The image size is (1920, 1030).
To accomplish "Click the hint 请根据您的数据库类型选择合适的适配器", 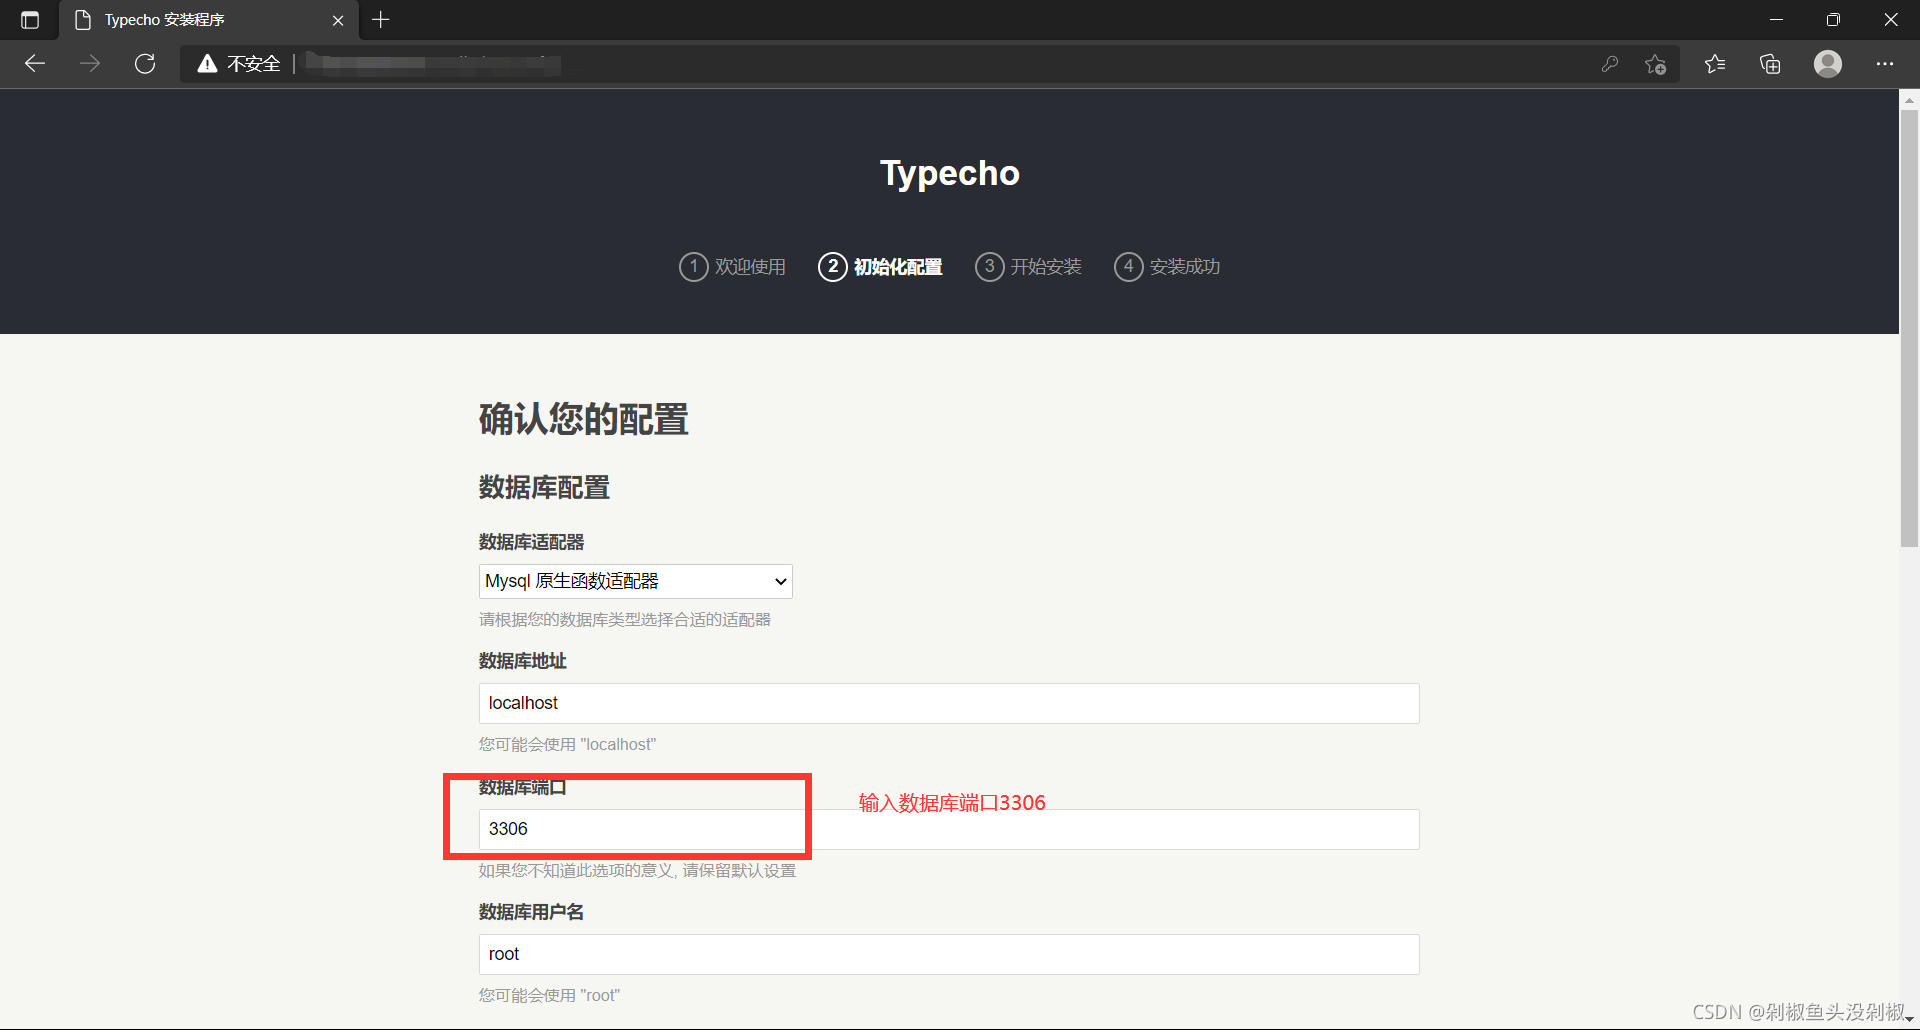I will point(625,620).
